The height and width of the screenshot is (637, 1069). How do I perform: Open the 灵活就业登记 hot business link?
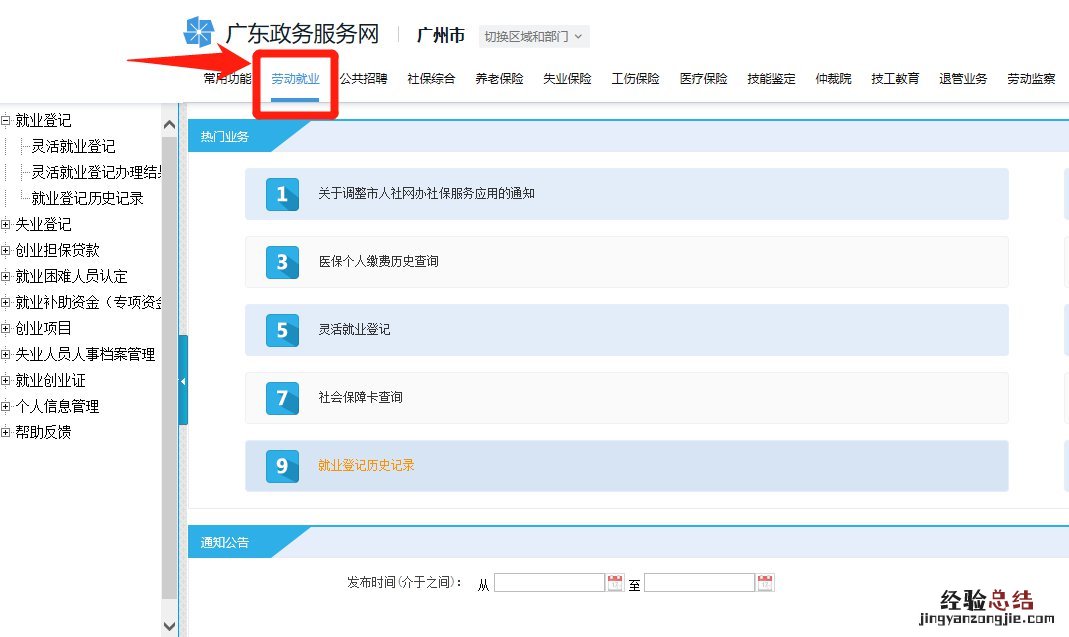(x=354, y=329)
